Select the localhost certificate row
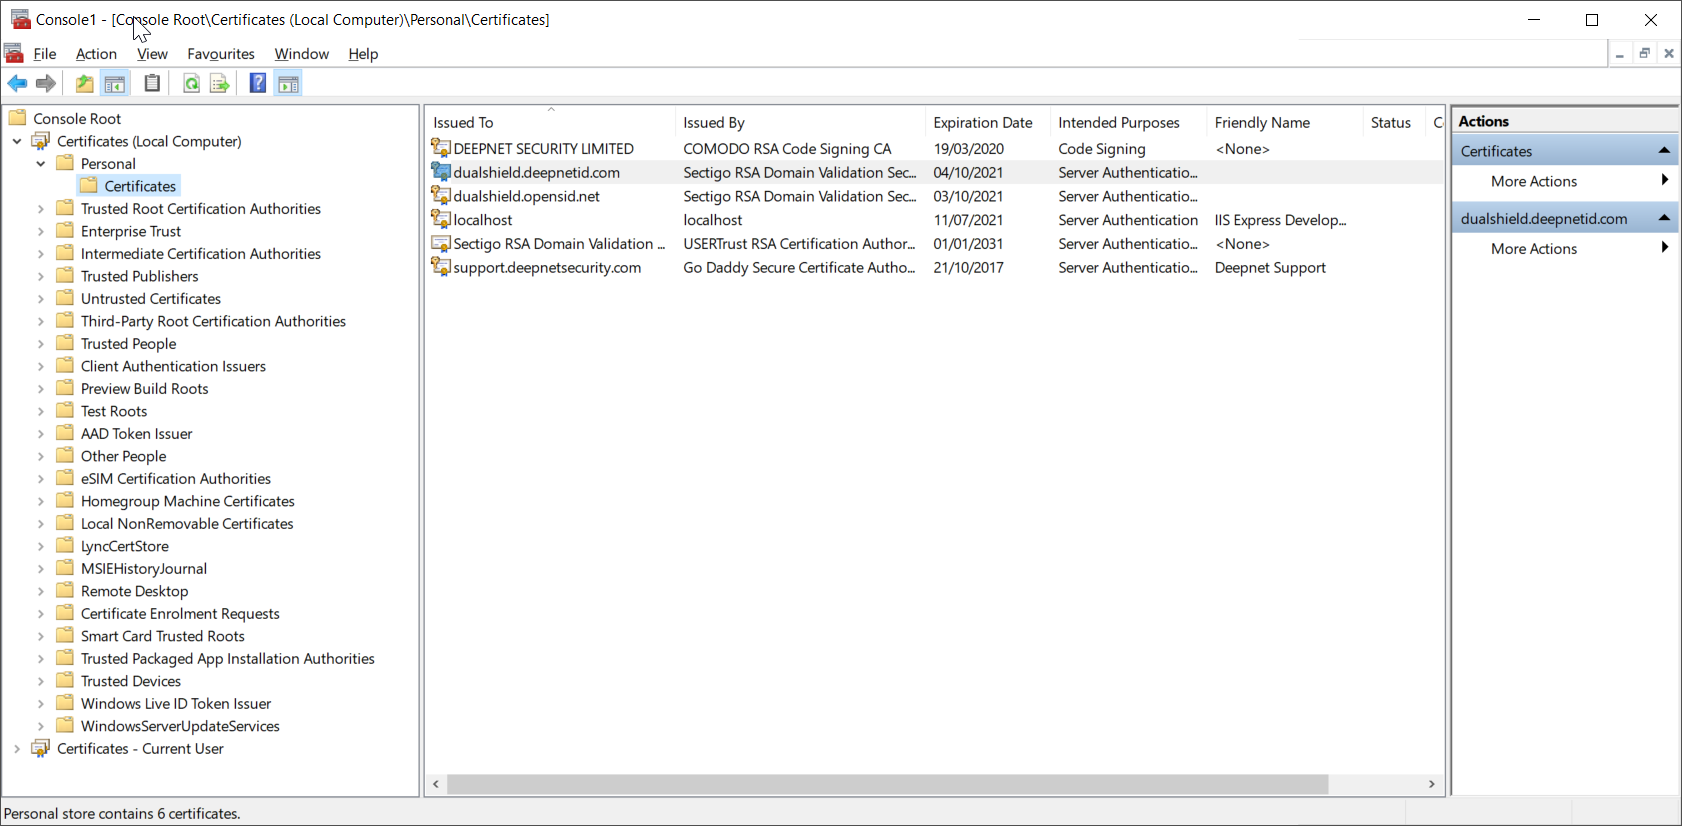Viewport: 1682px width, 826px height. 483,220
